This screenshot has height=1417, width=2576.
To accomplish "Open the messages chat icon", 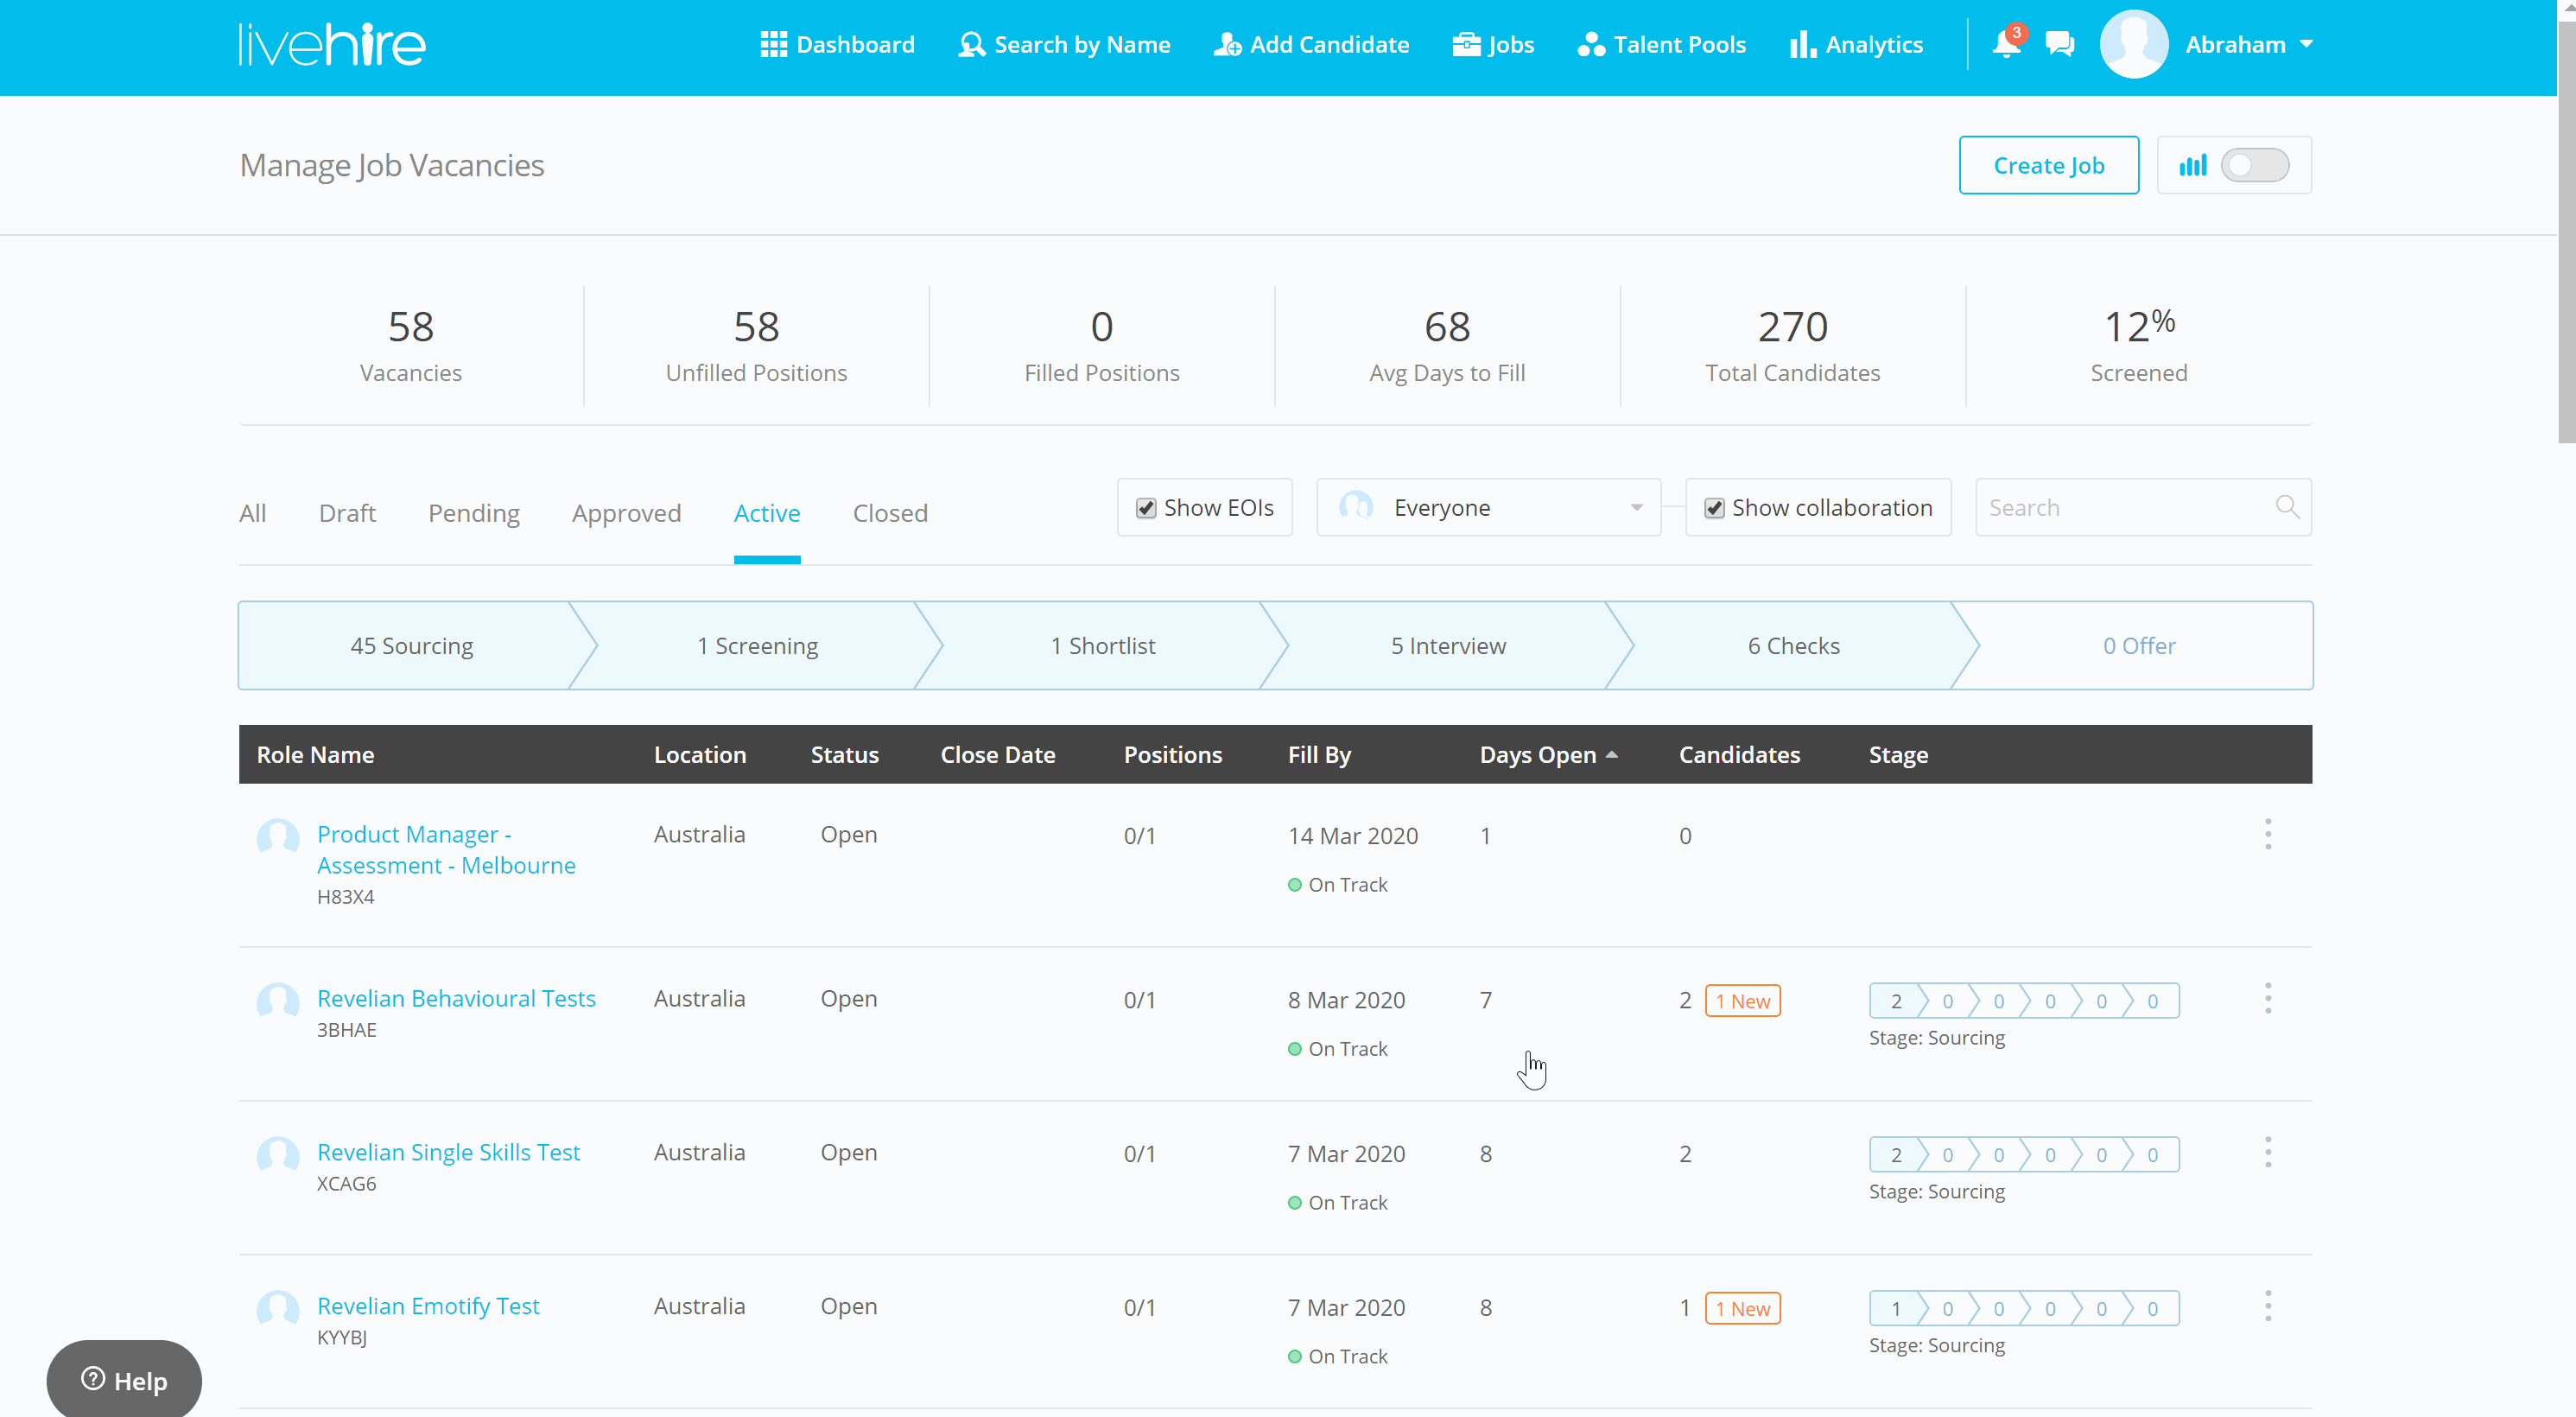I will click(2060, 44).
